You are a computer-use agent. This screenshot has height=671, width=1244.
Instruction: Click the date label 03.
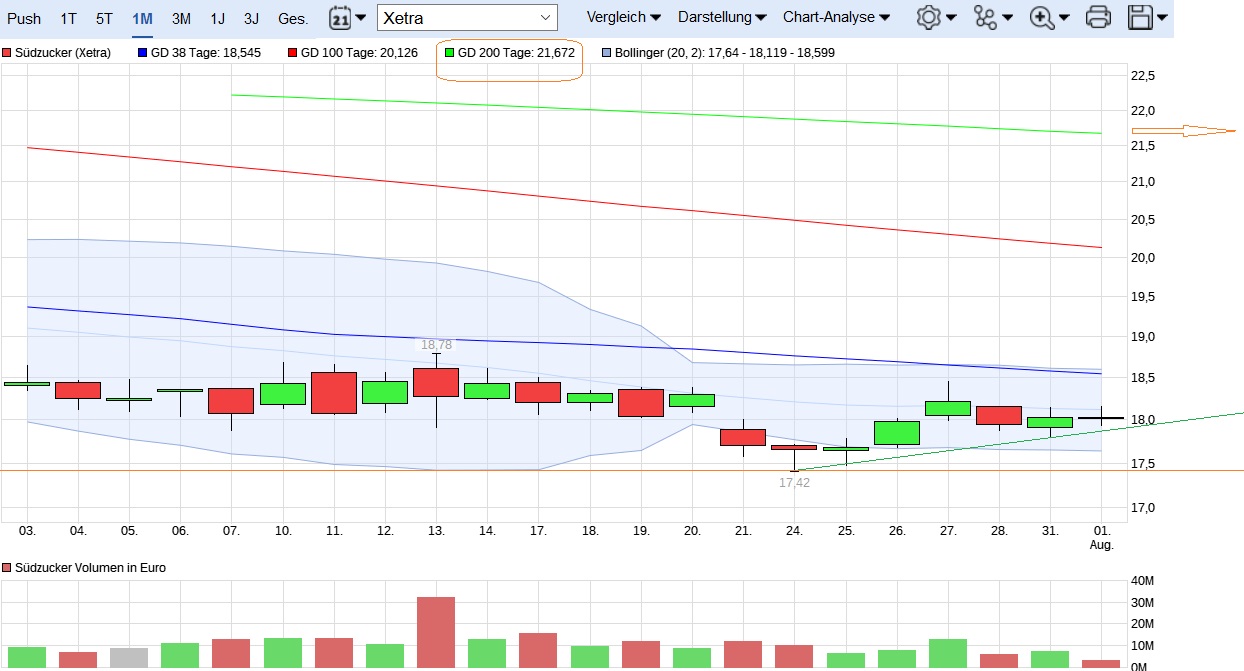point(27,531)
